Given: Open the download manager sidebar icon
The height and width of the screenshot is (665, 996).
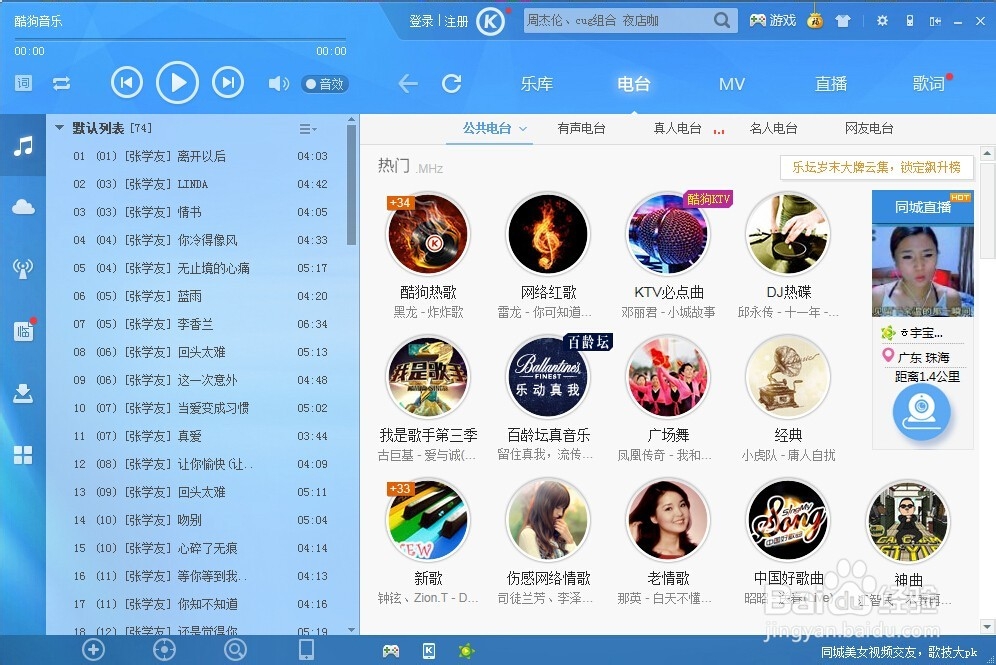Looking at the screenshot, I should 24,393.
